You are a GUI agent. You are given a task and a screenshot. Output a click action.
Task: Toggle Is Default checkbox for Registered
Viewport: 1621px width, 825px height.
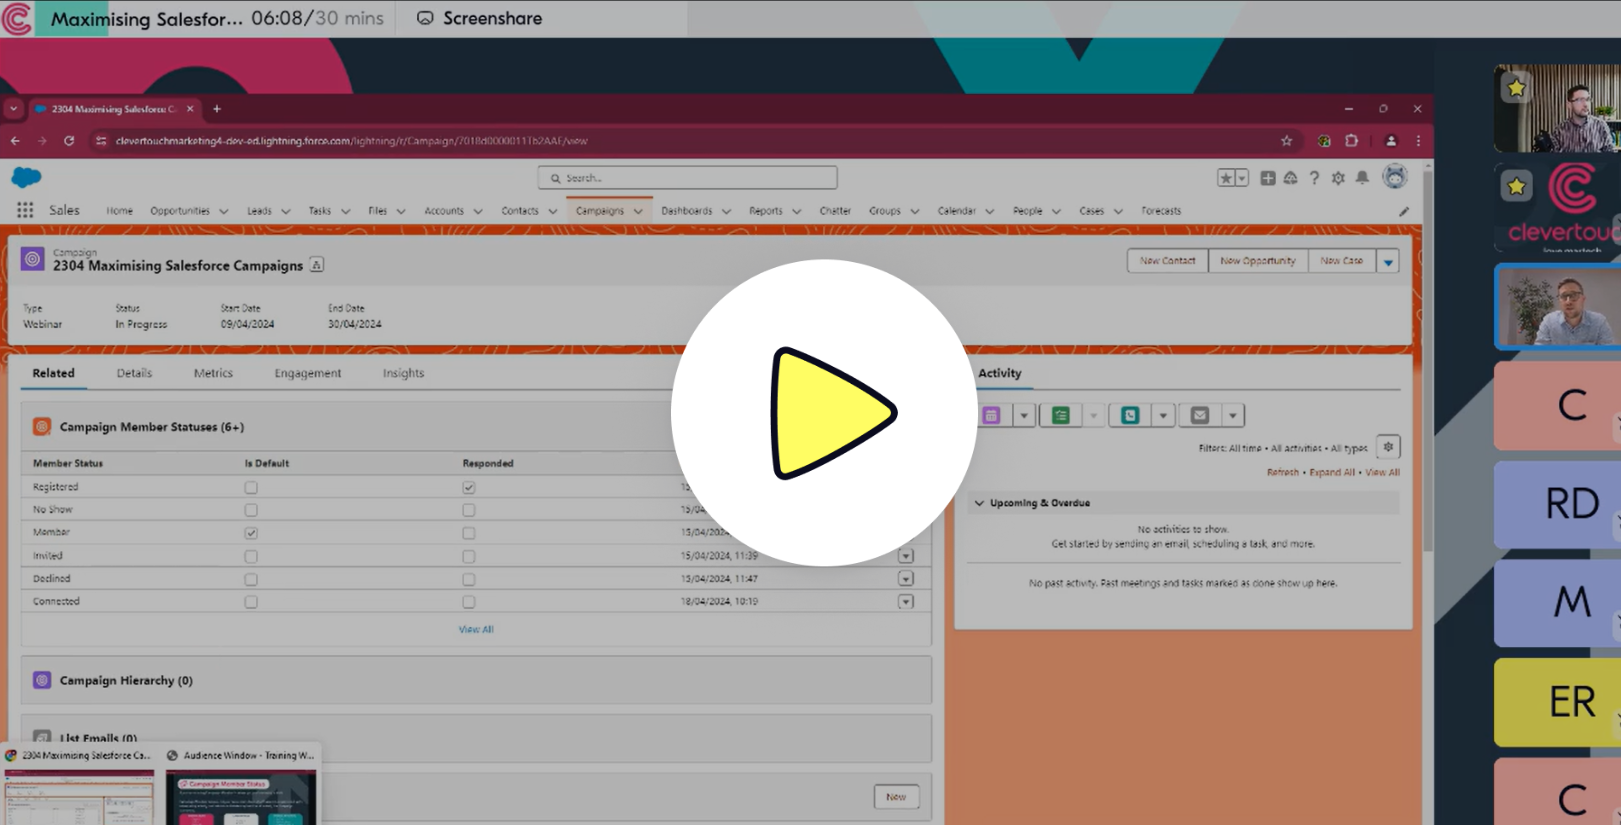(251, 487)
